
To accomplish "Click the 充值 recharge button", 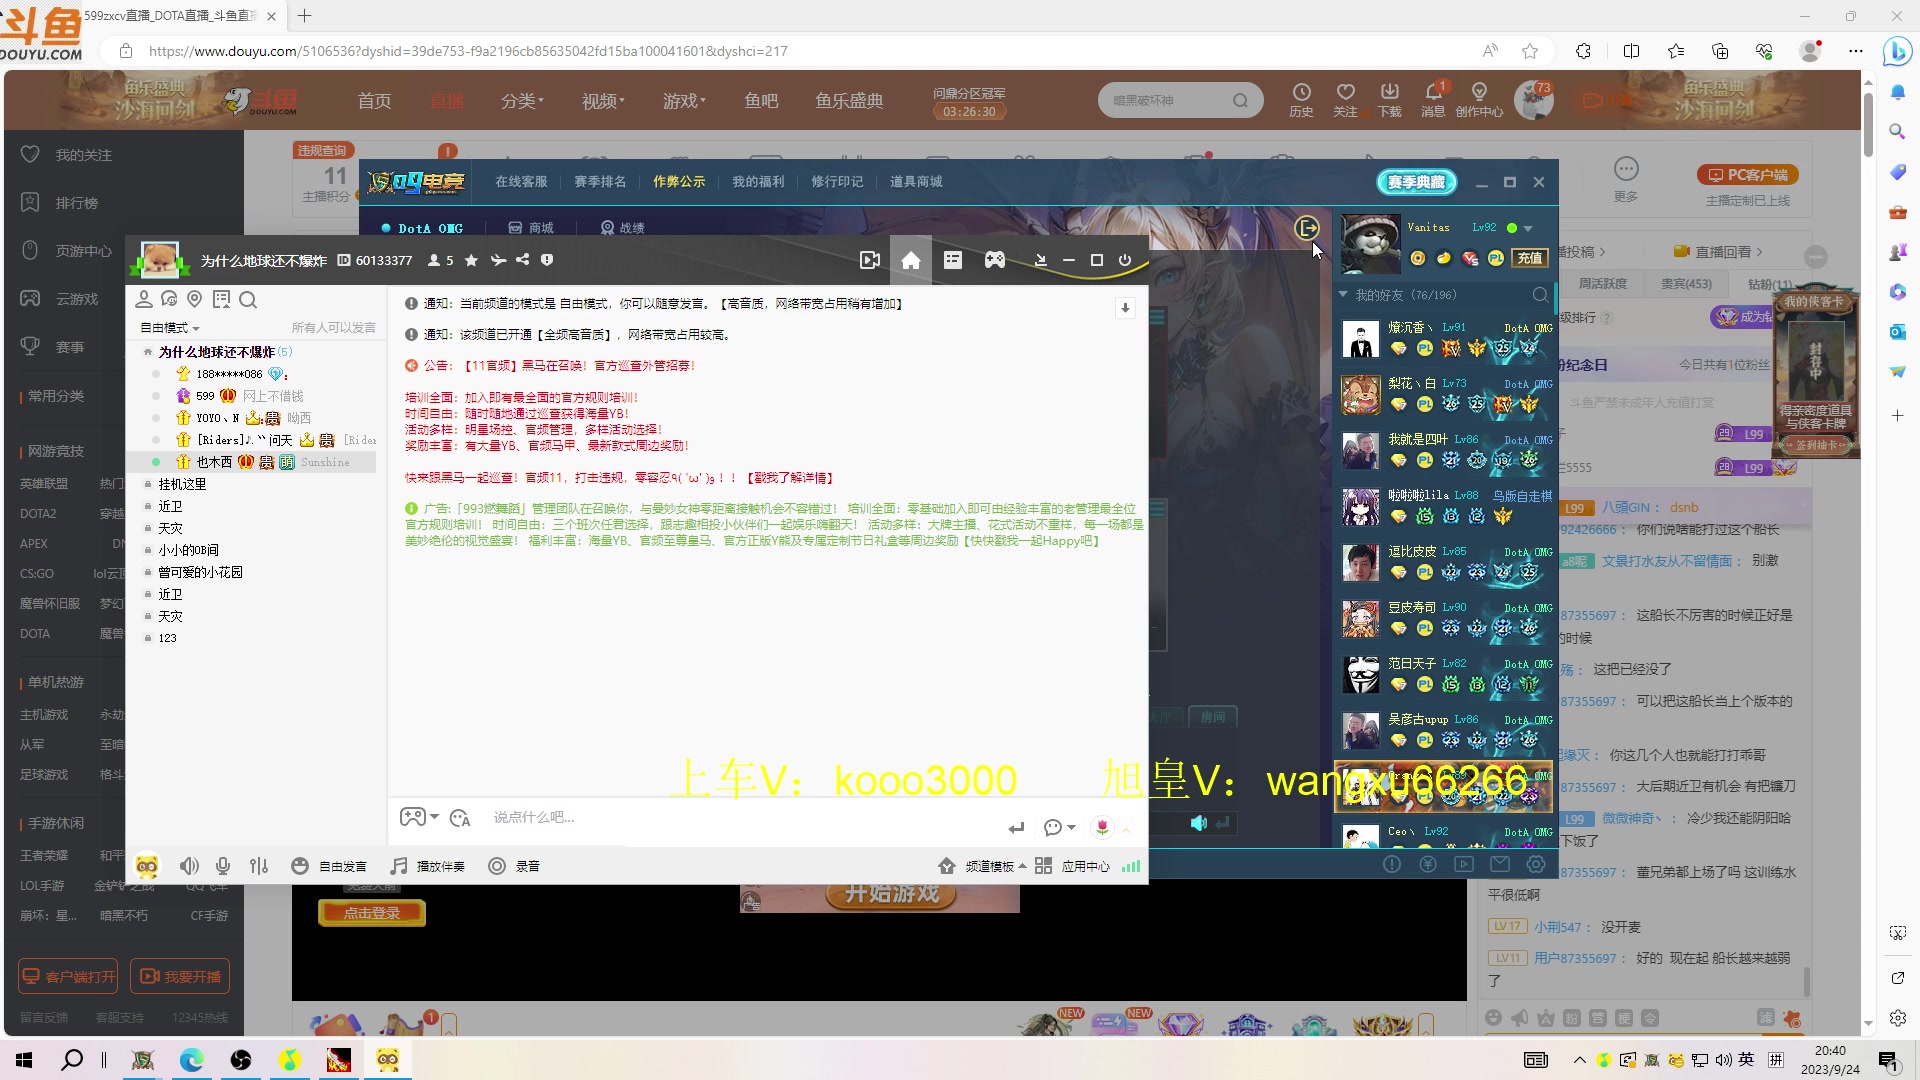I will [x=1530, y=258].
